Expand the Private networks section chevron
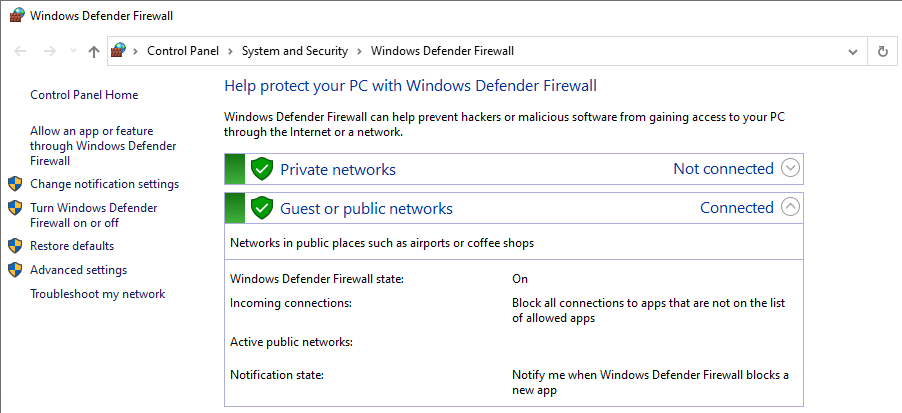Screen dimensions: 902x413 pos(791,169)
